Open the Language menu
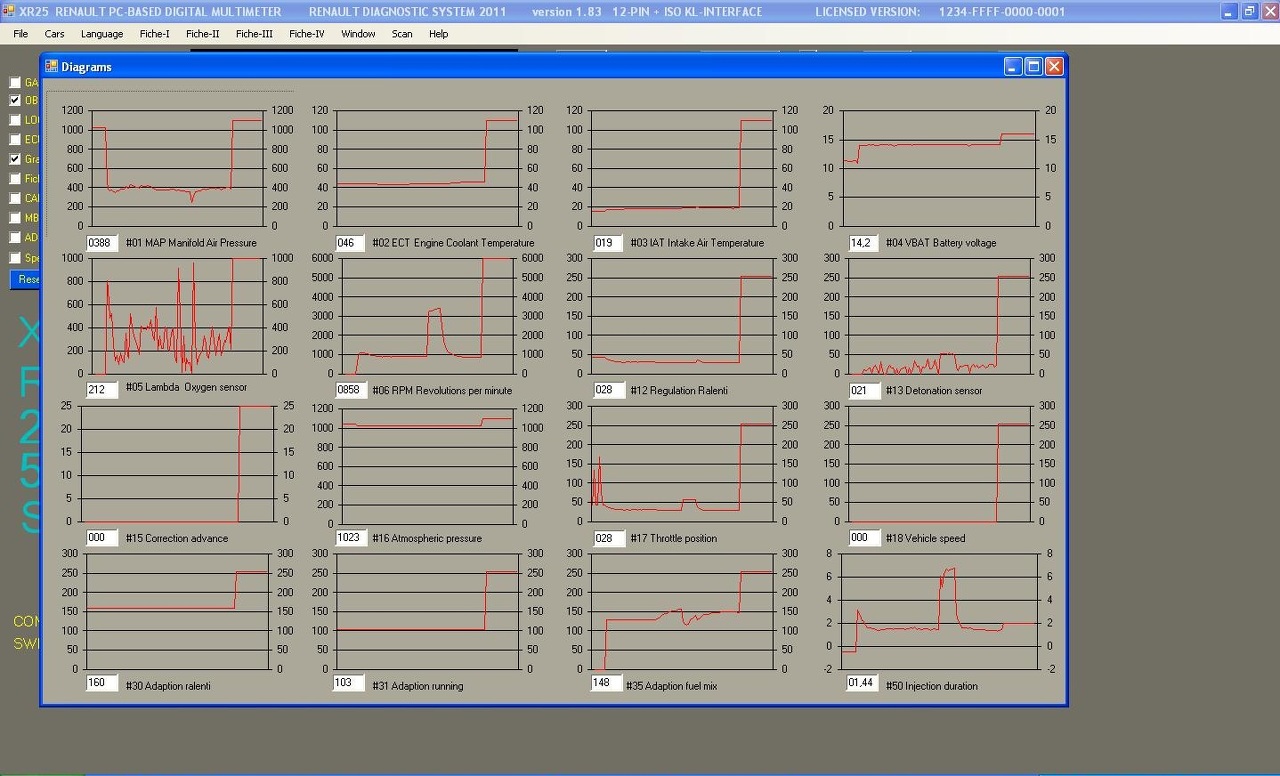This screenshot has height=776, width=1280. click(x=102, y=34)
